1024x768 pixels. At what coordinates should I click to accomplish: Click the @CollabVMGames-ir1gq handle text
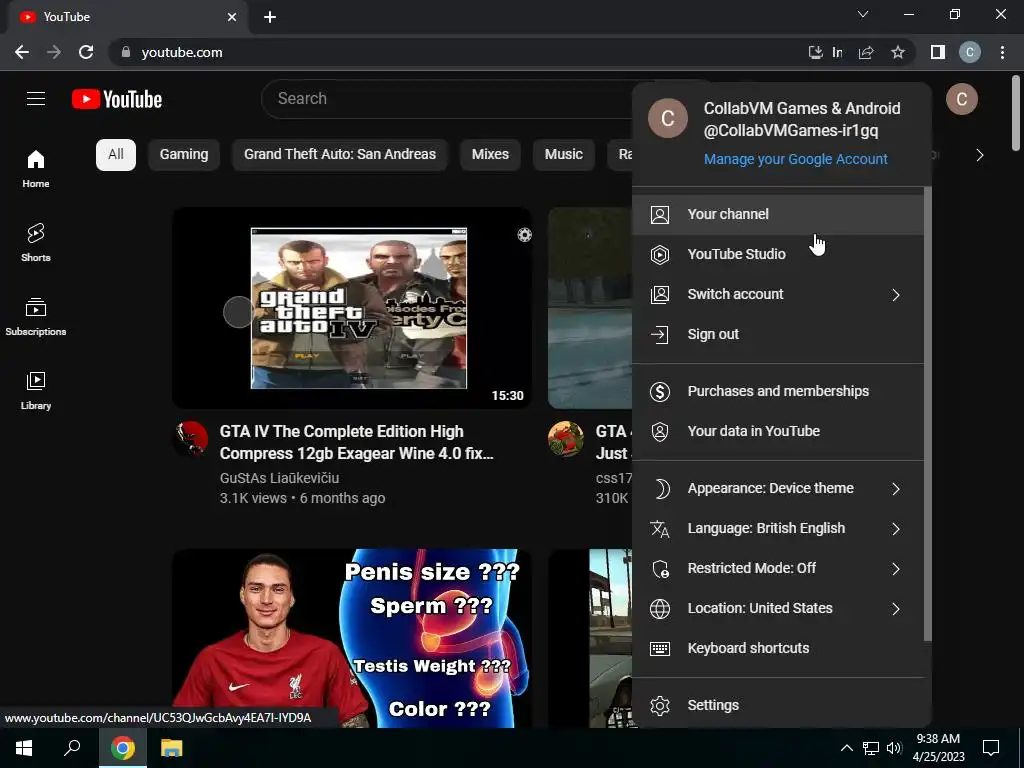tap(791, 131)
